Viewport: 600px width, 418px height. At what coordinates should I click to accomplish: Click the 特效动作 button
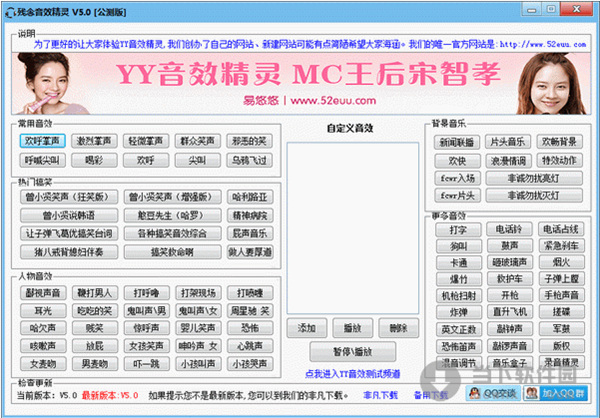[559, 160]
